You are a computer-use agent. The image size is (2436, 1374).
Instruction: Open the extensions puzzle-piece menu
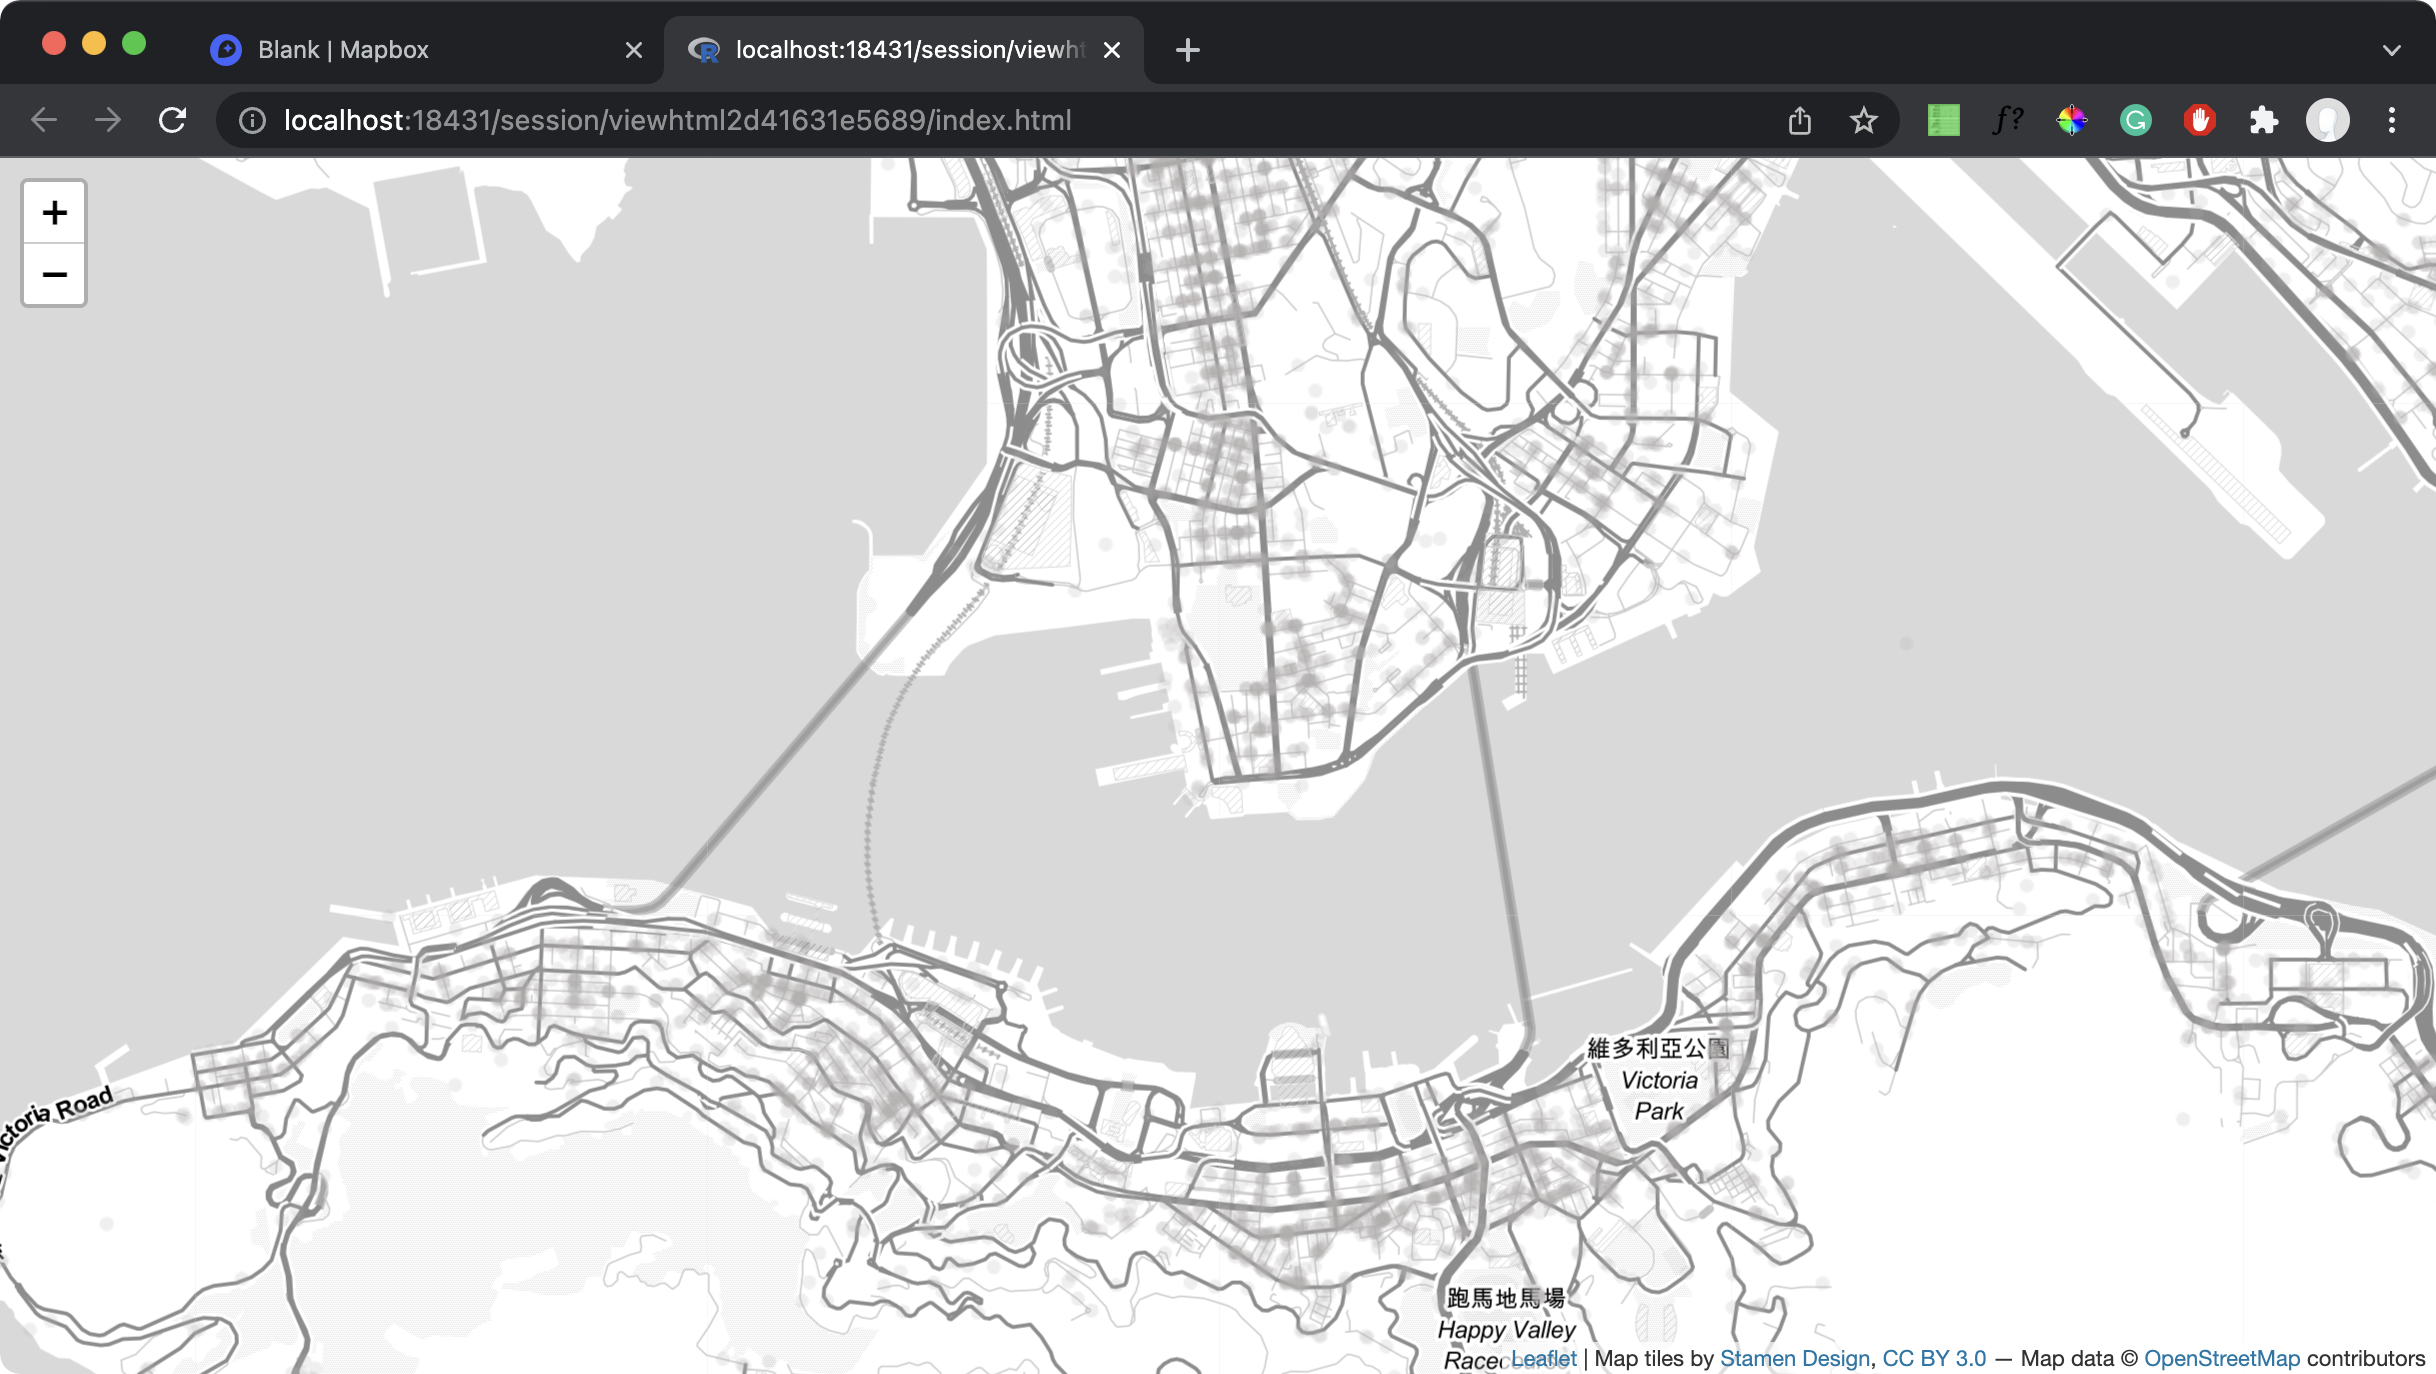2264,120
